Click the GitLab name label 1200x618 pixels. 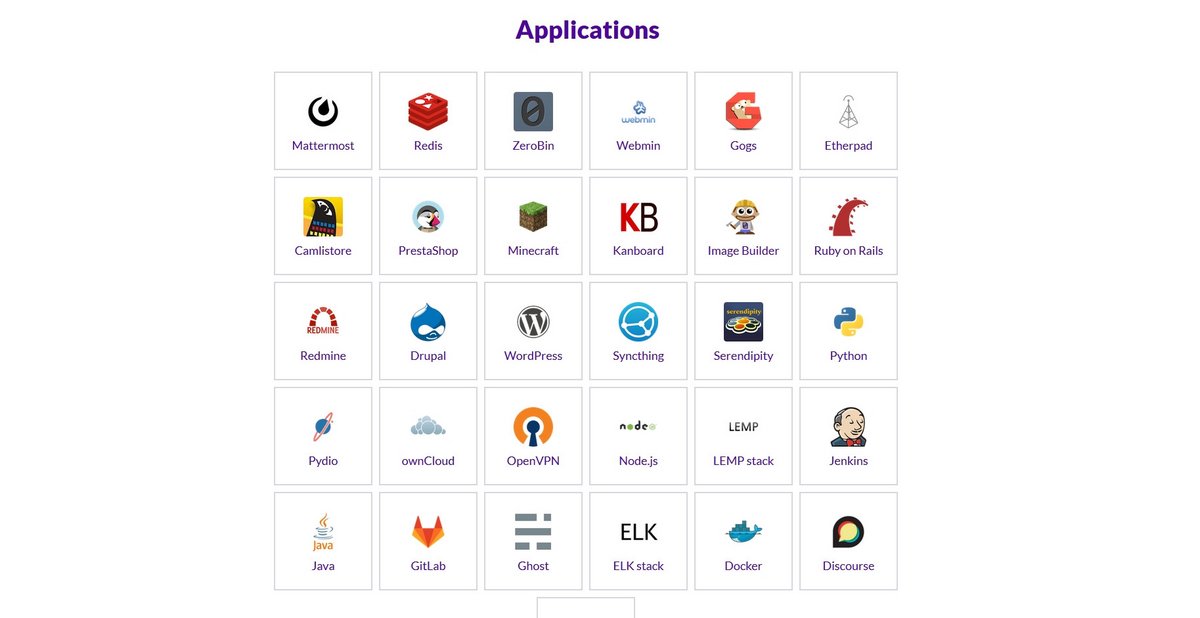[428, 566]
